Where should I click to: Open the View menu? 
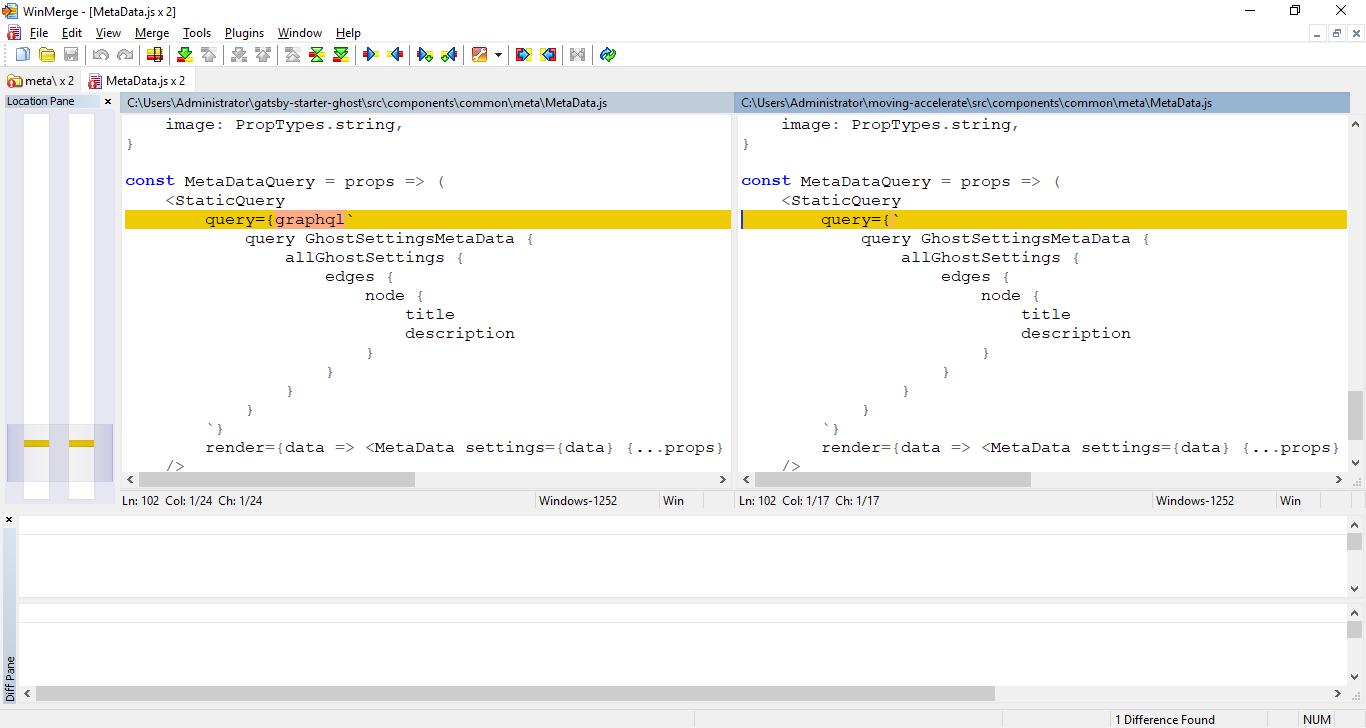pos(108,33)
